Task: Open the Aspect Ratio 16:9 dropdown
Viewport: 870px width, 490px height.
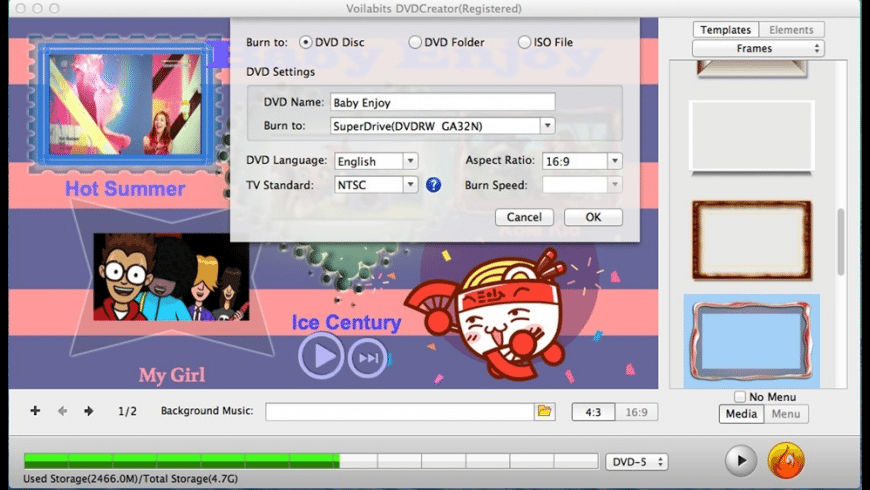Action: pos(614,161)
